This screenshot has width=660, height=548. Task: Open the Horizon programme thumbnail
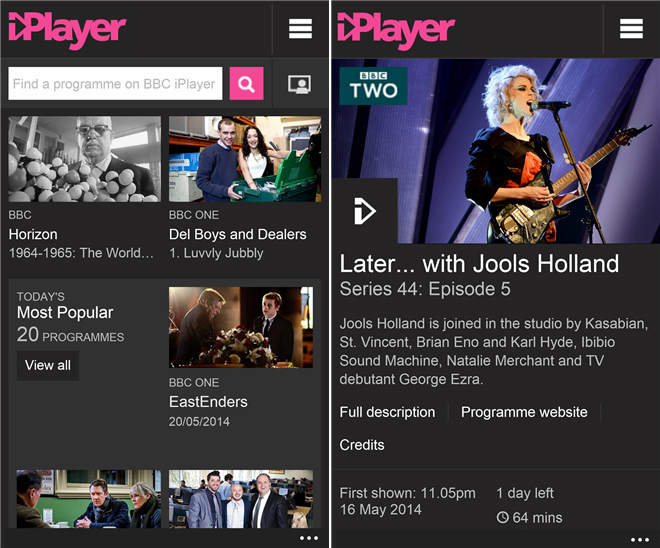coord(85,159)
